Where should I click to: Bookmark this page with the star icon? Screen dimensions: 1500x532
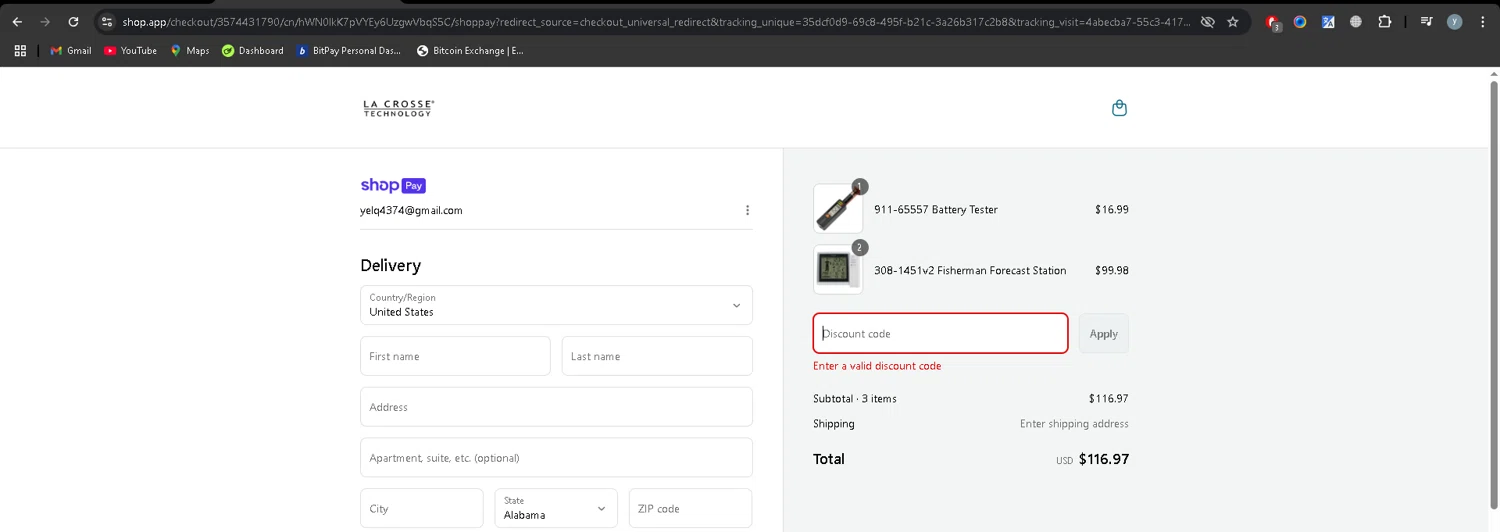1233,21
